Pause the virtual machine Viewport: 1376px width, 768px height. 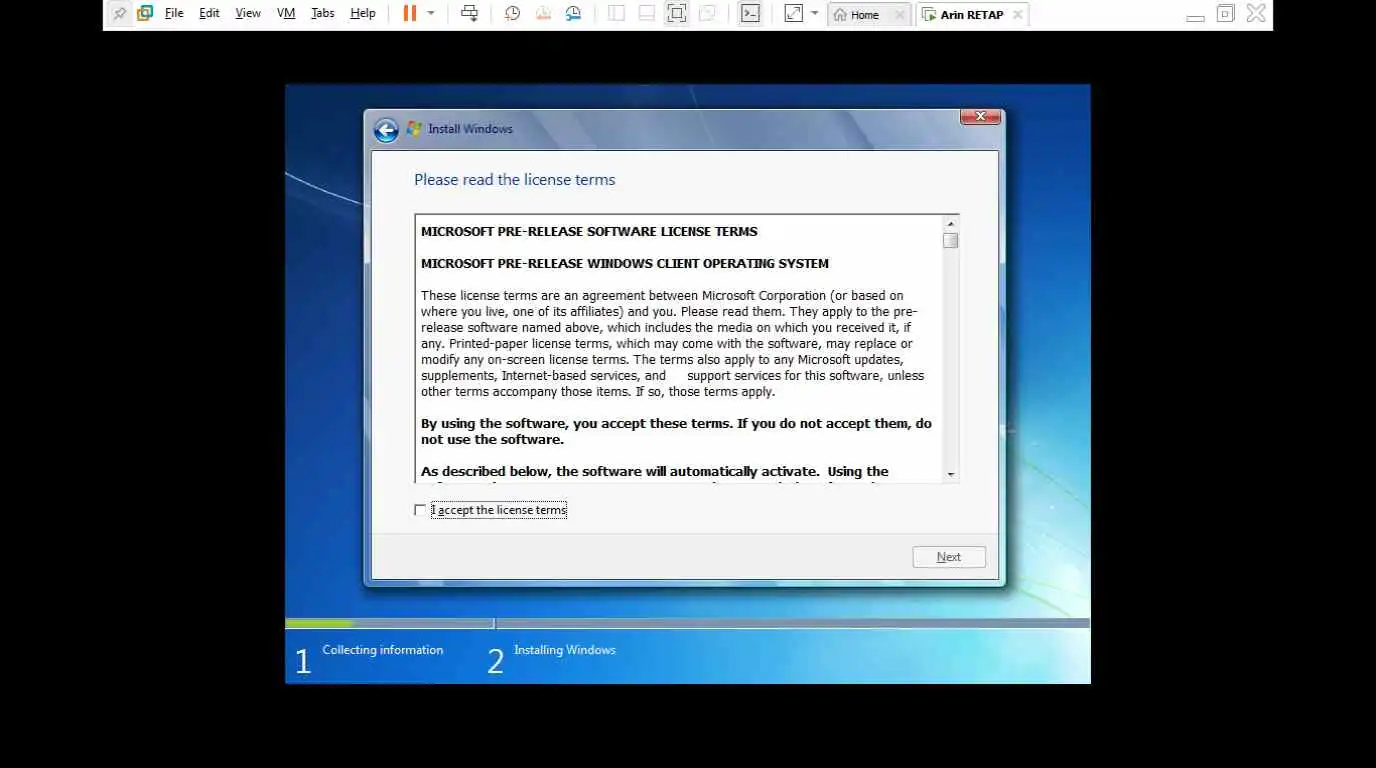(410, 14)
